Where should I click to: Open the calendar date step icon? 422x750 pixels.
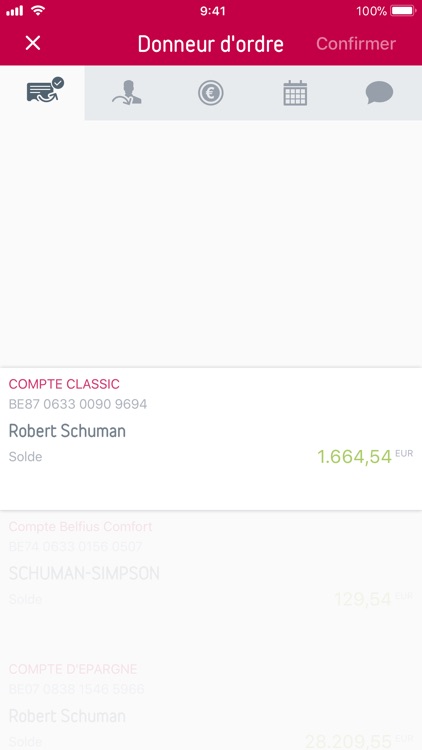(295, 93)
